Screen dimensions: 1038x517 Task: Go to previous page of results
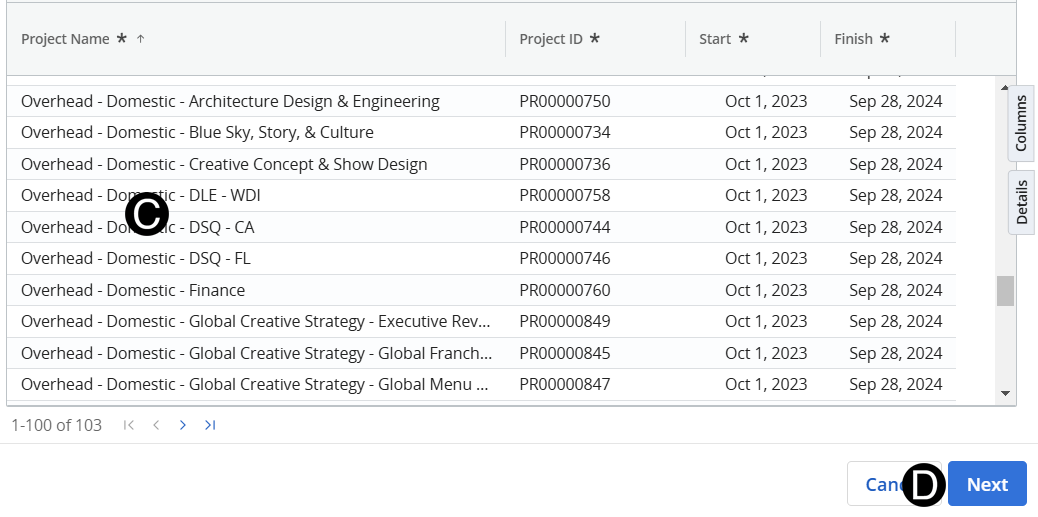(156, 425)
